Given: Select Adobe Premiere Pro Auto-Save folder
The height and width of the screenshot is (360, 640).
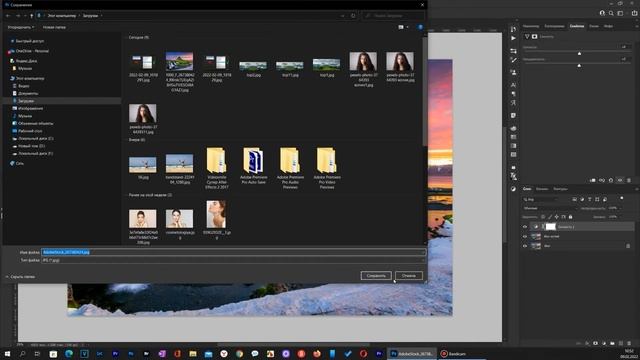Looking at the screenshot, I should [253, 167].
